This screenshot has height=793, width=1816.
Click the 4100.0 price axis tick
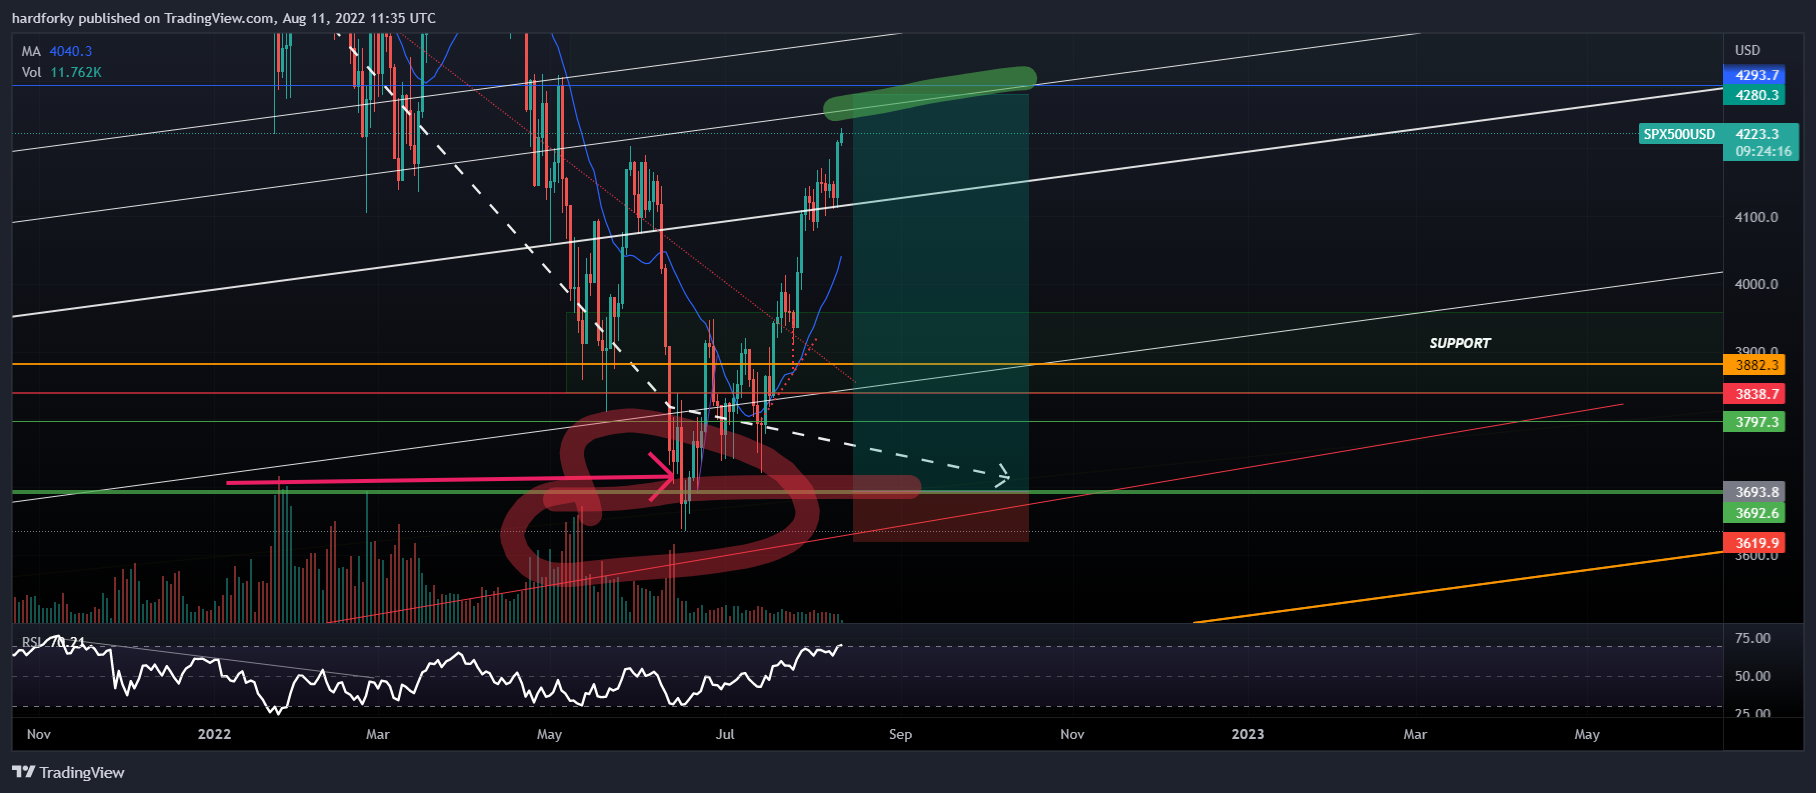coord(1756,217)
